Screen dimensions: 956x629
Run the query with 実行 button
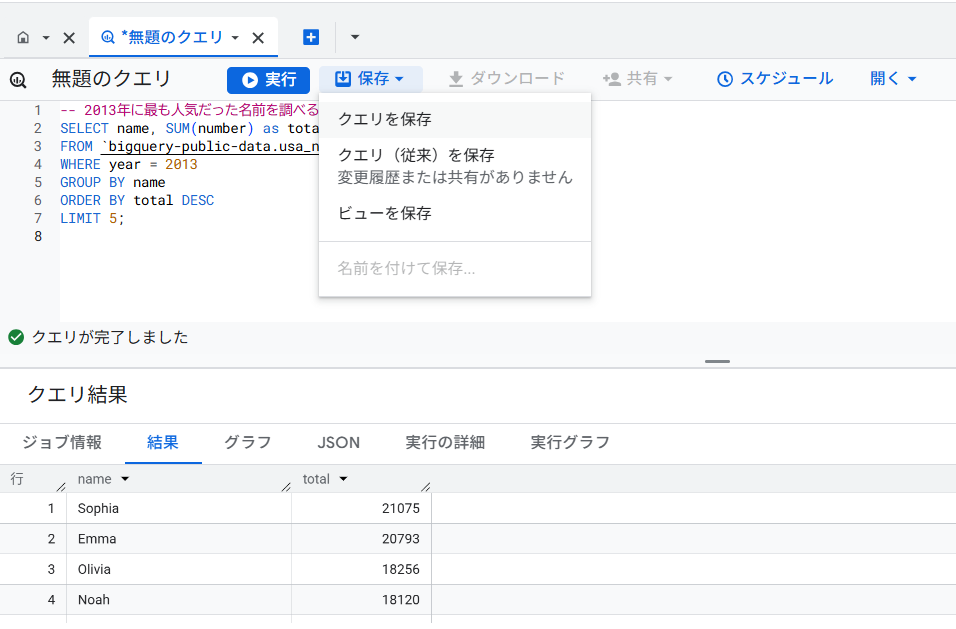268,80
